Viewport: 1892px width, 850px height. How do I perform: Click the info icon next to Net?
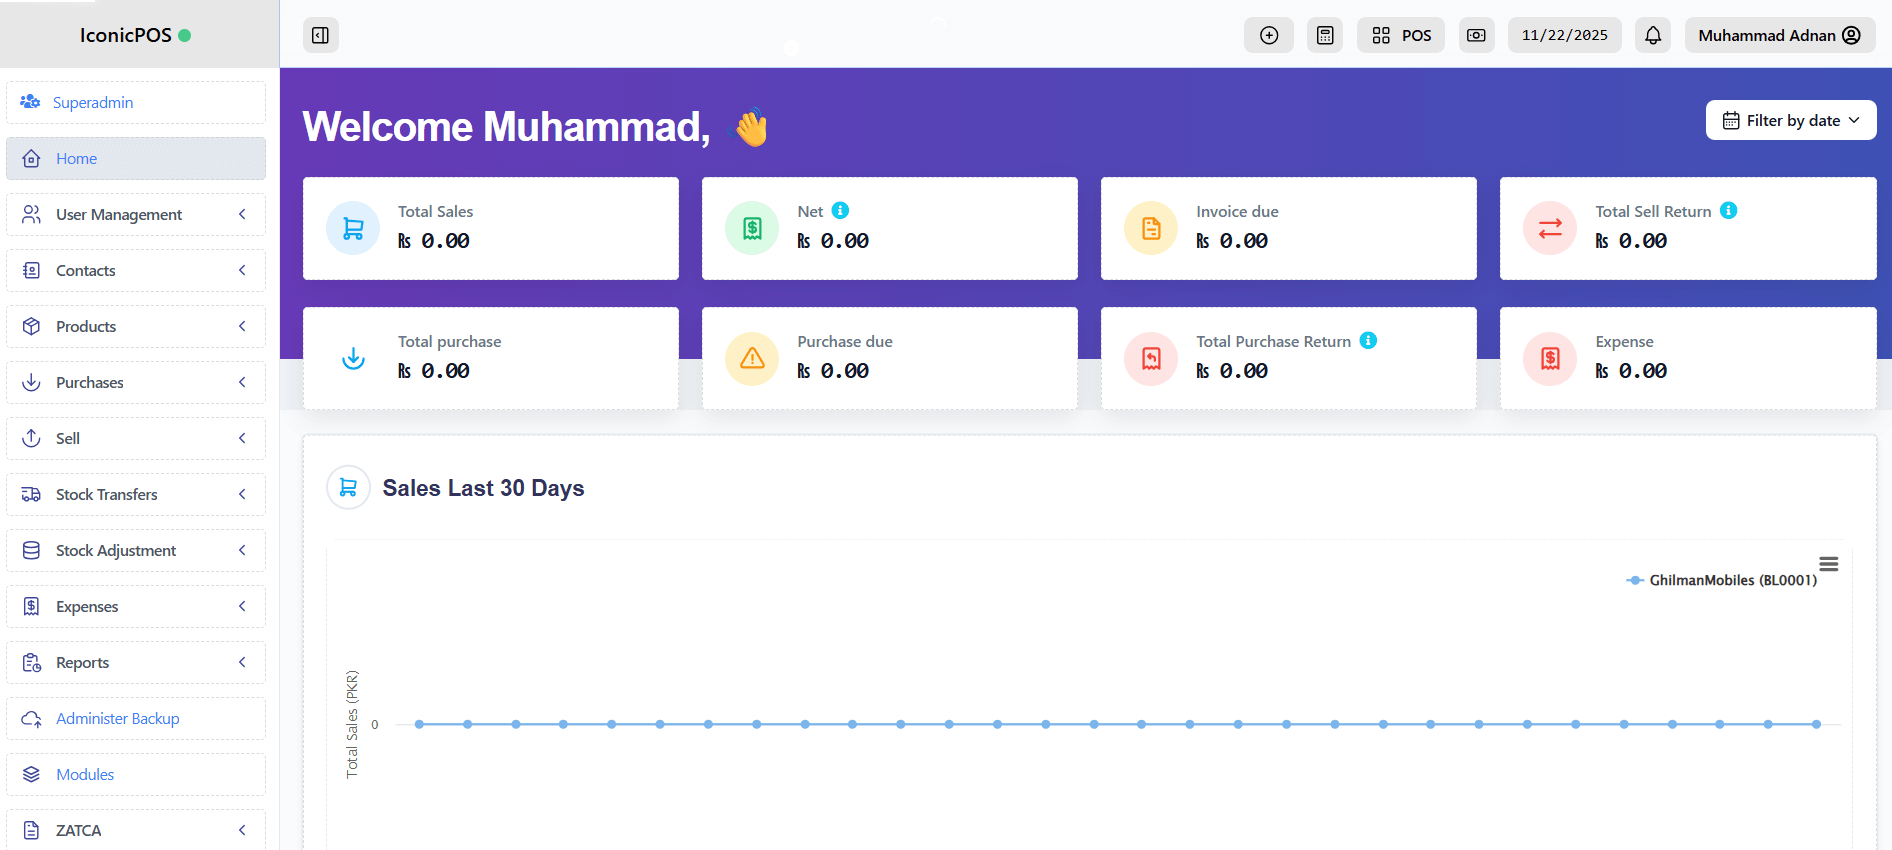(x=841, y=210)
